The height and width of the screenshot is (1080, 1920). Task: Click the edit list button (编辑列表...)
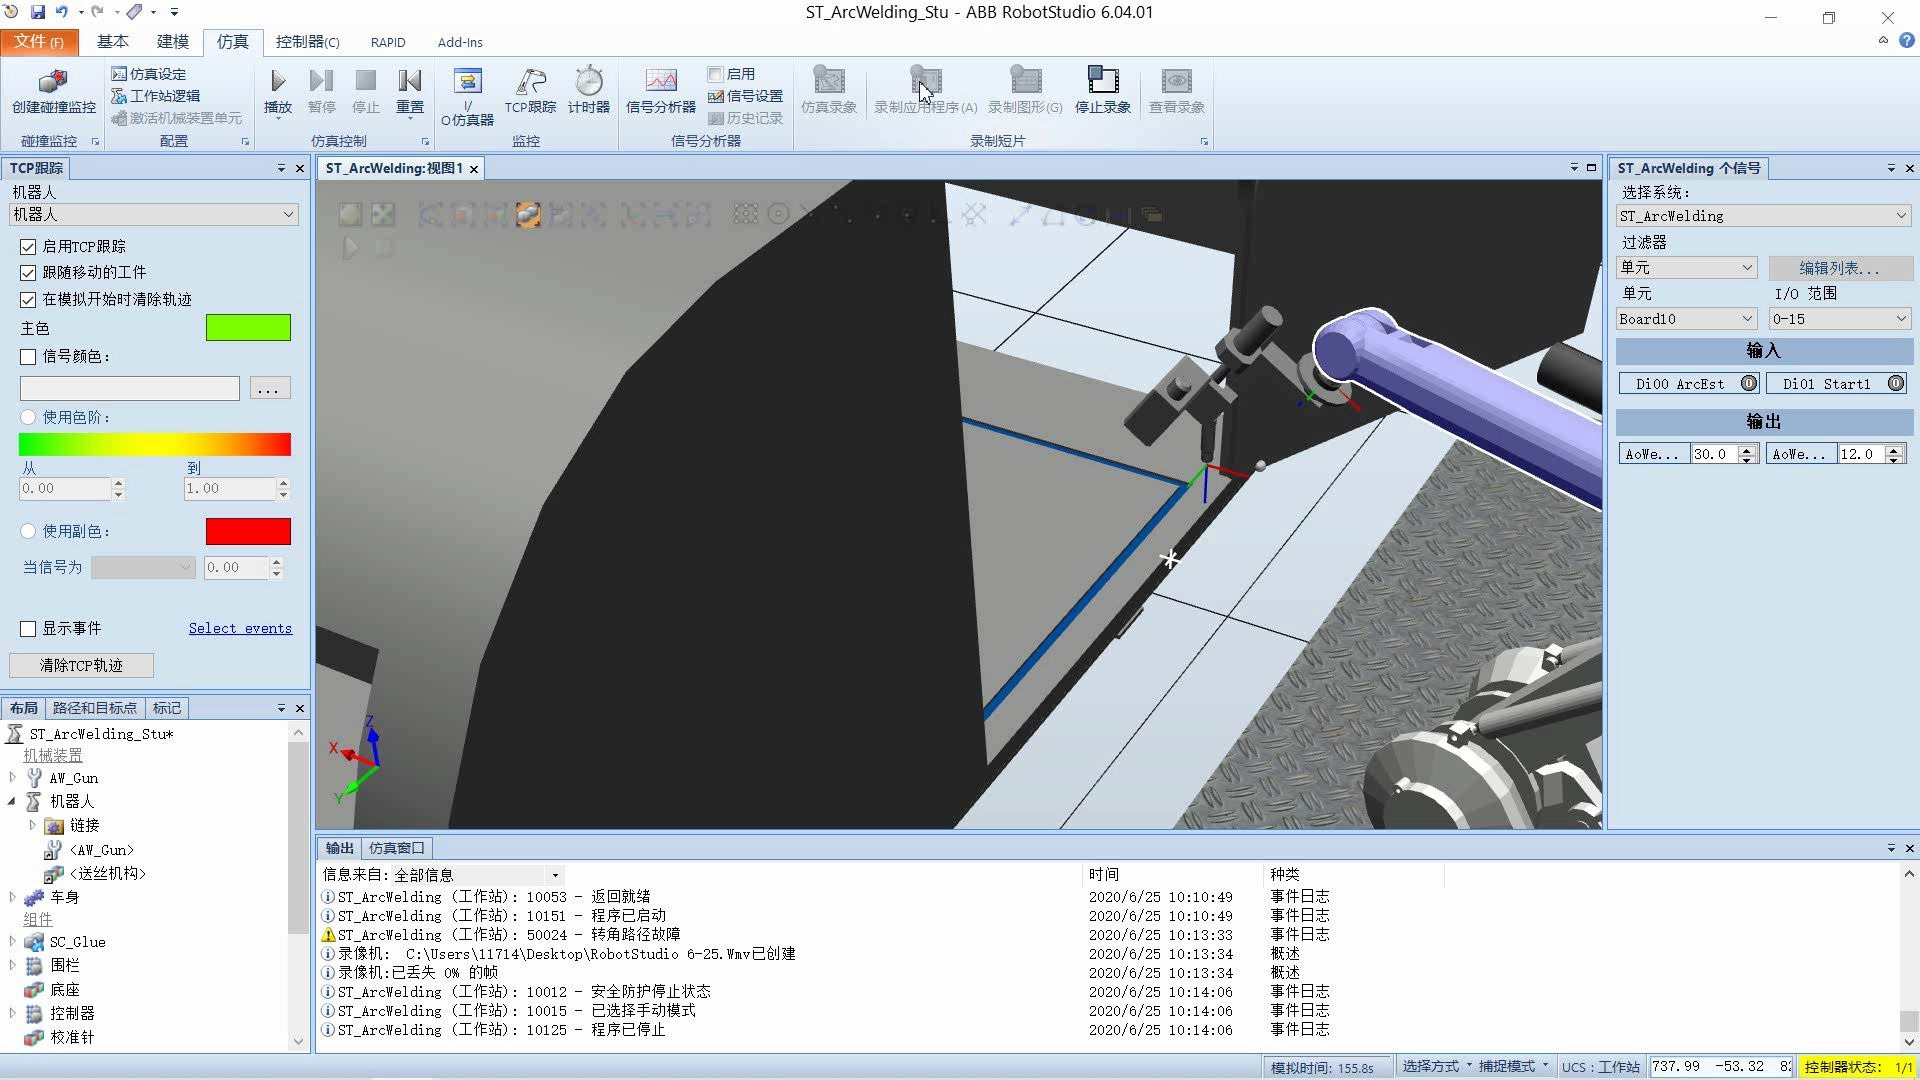1839,267
